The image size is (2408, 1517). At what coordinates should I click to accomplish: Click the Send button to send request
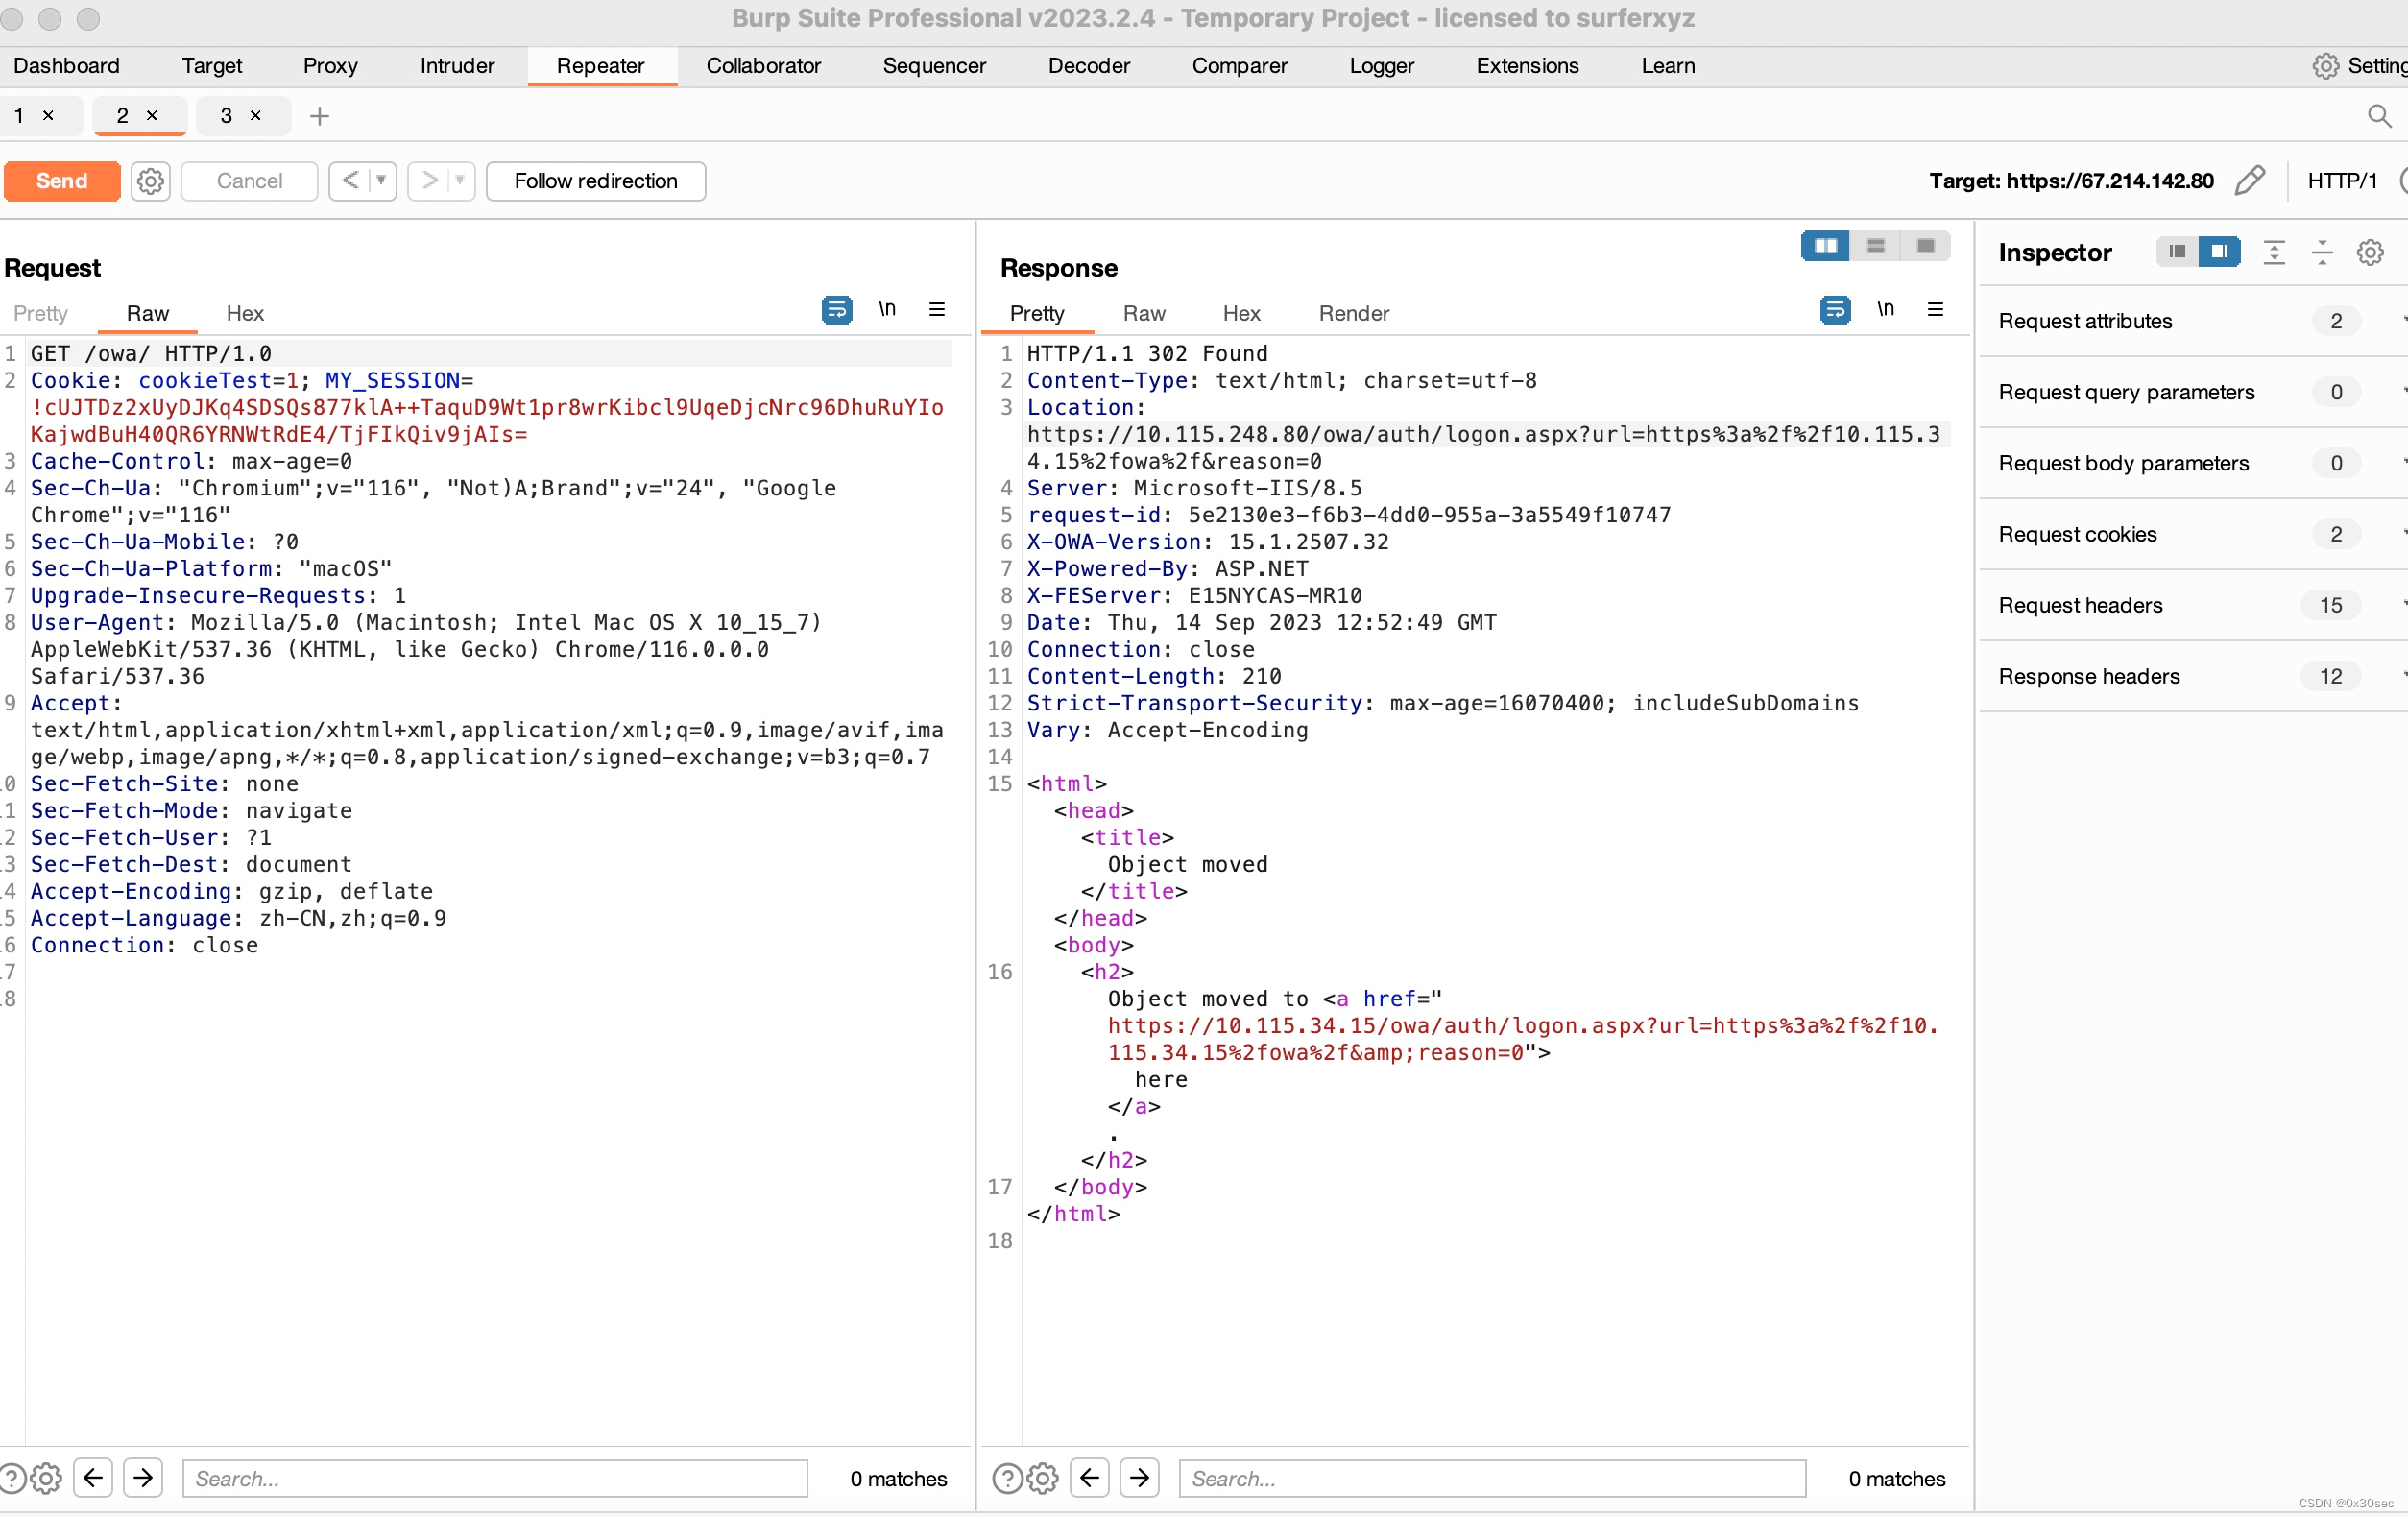60,180
